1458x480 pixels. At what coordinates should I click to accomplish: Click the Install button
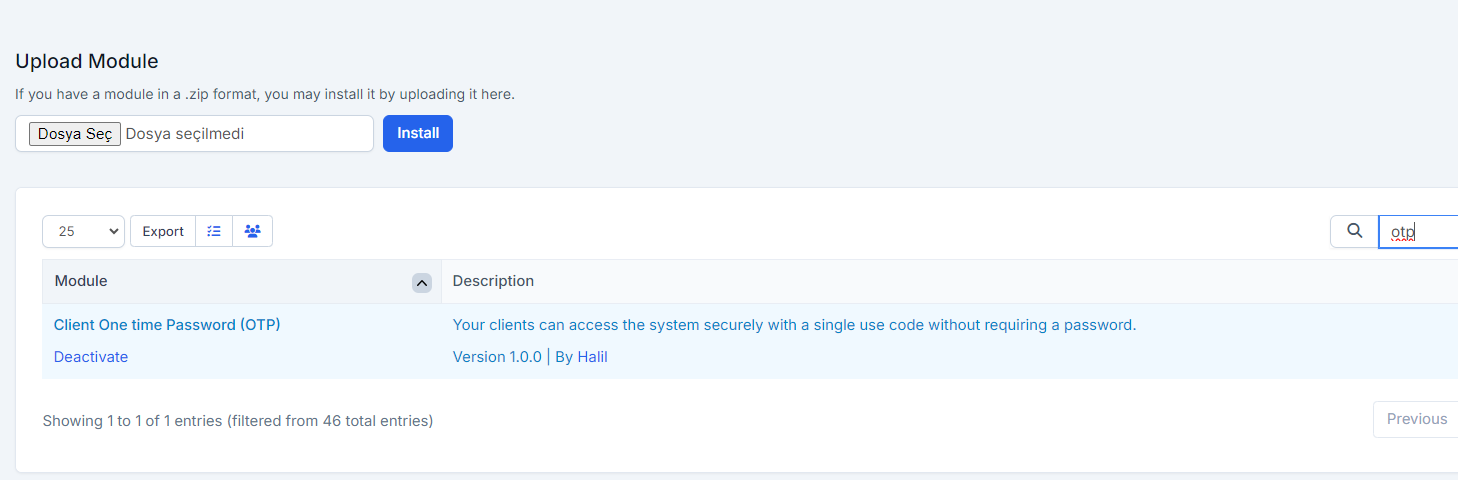tap(418, 133)
